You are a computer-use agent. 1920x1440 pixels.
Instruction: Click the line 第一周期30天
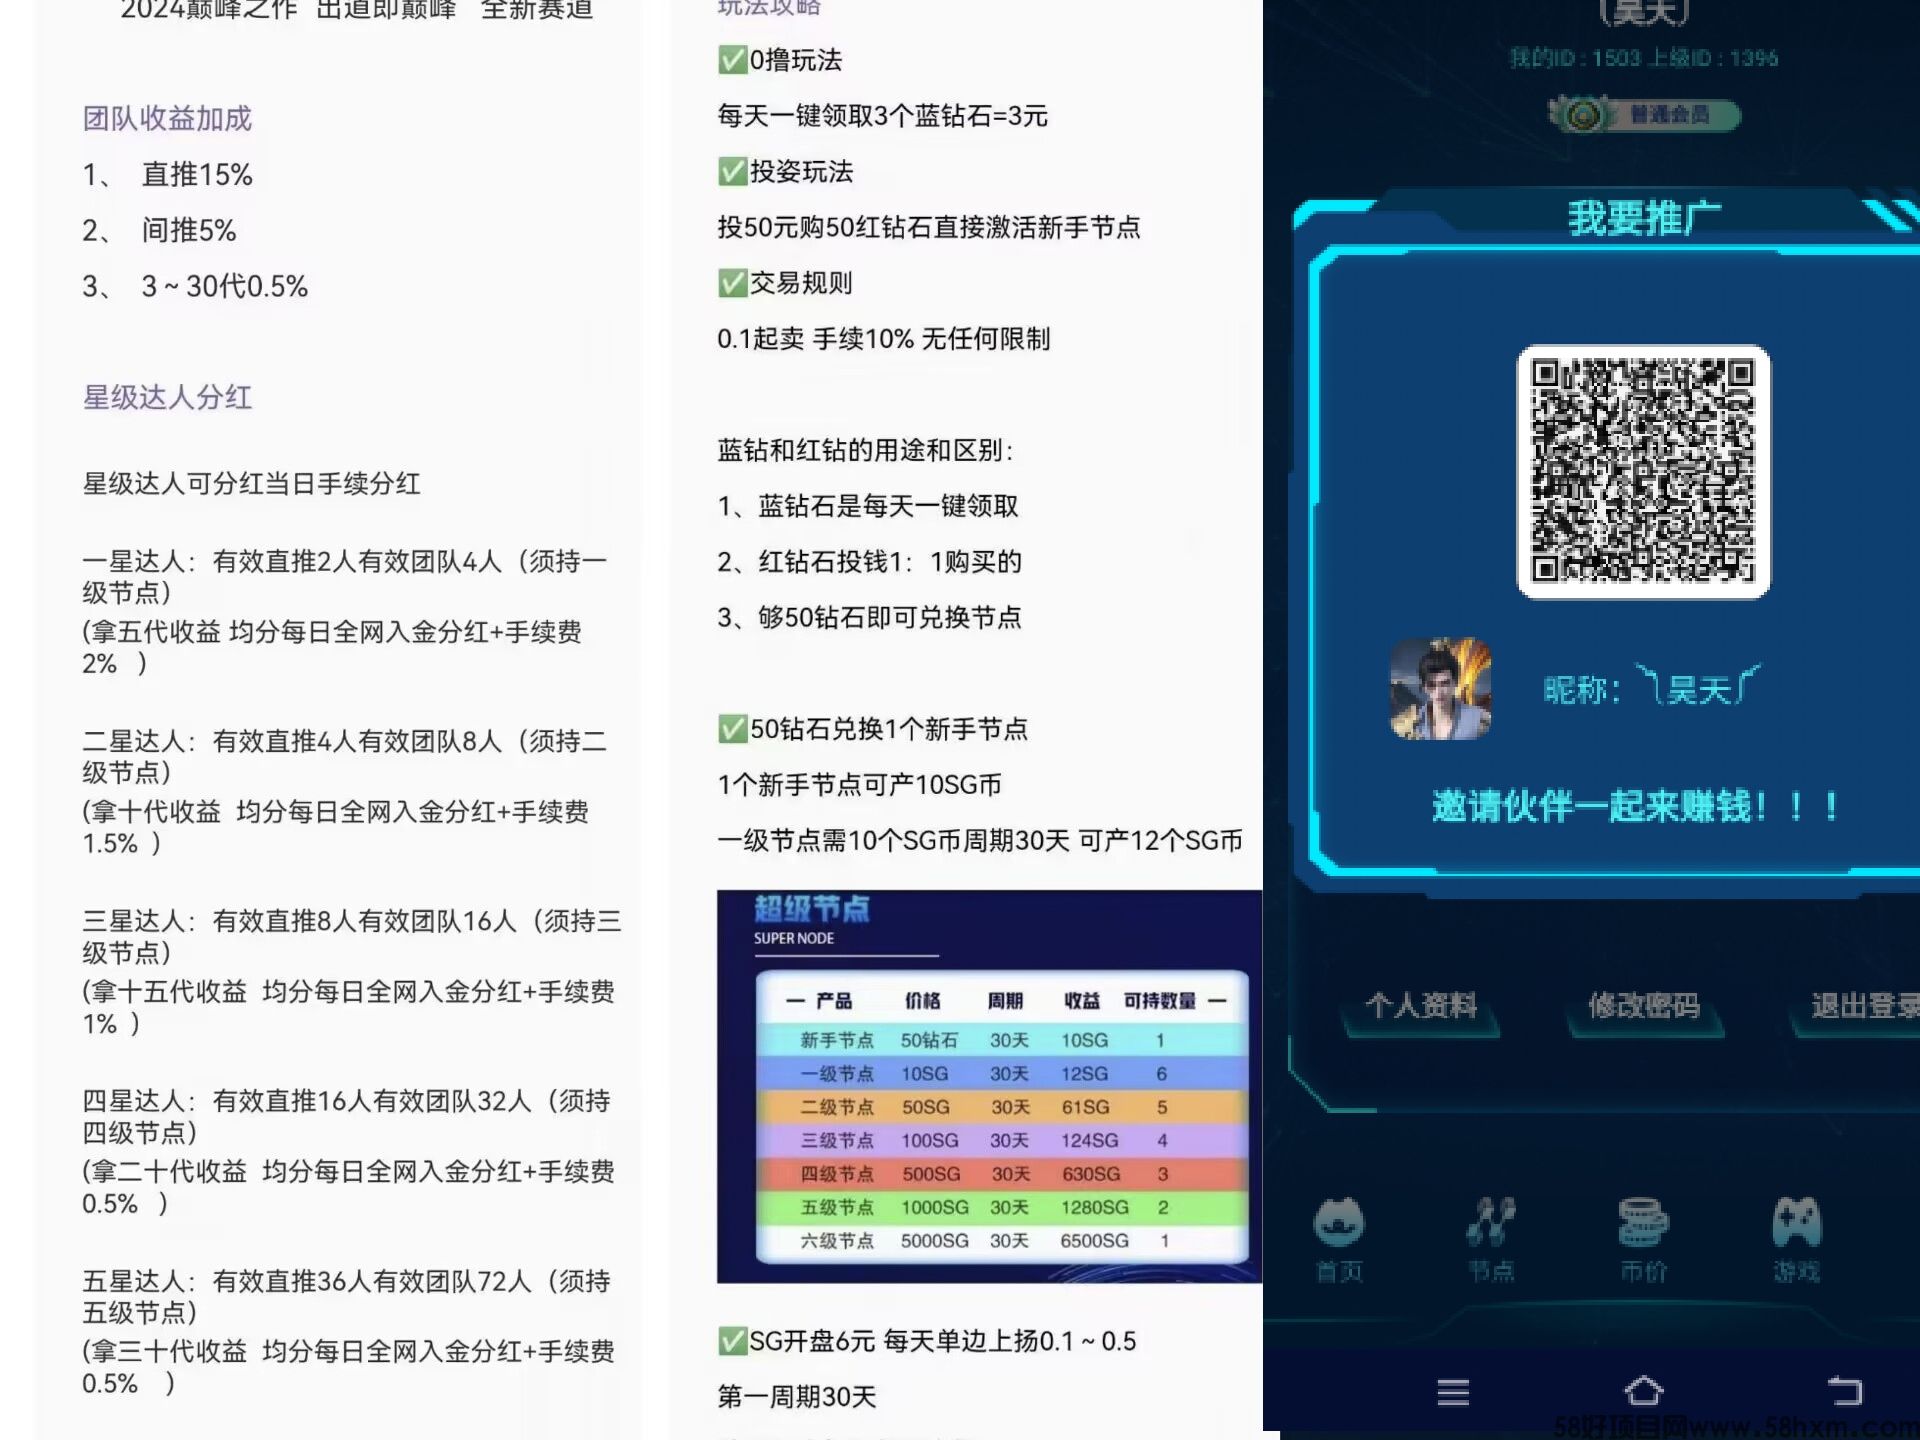click(x=797, y=1397)
